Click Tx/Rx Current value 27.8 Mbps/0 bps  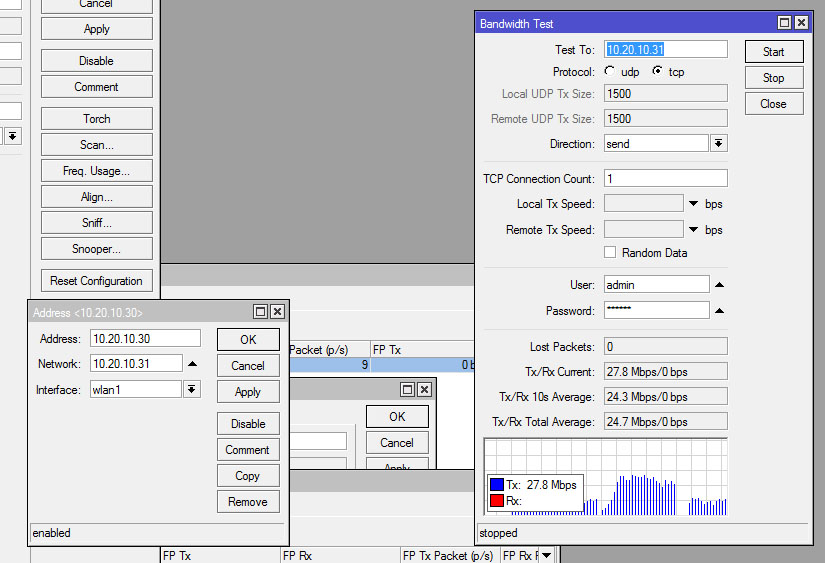tap(666, 371)
